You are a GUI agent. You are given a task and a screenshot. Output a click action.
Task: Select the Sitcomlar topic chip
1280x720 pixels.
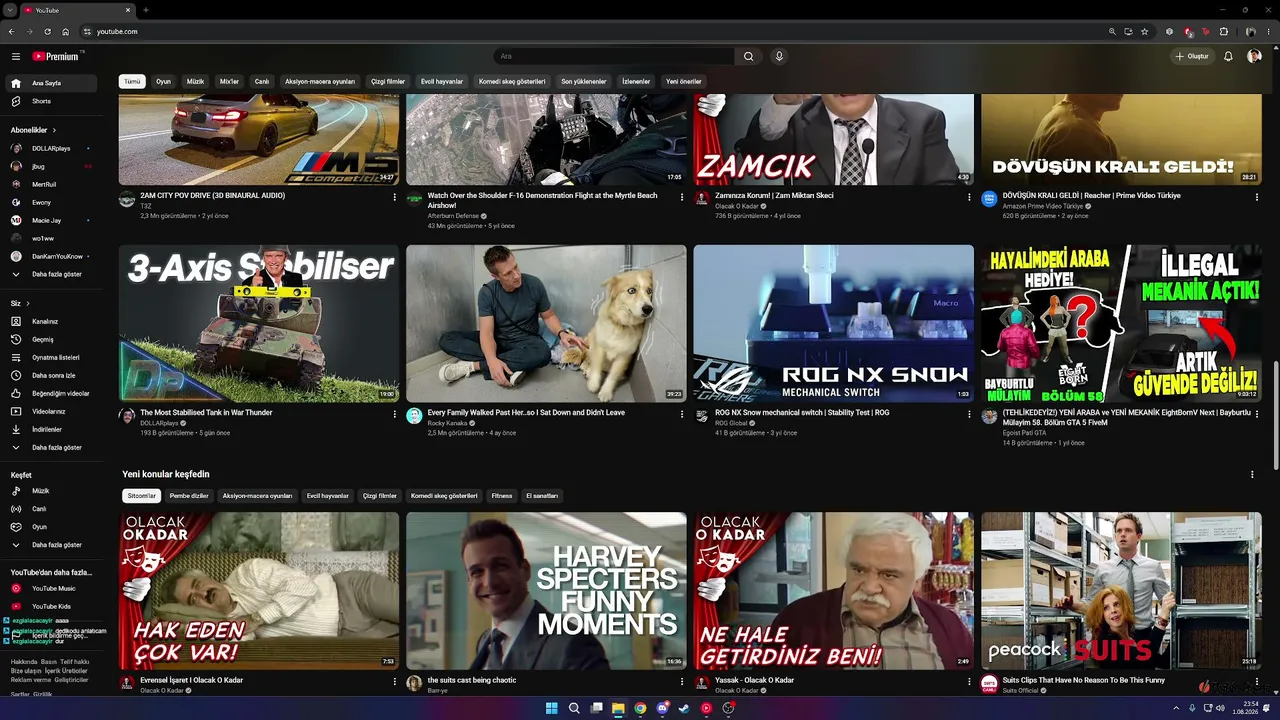tap(142, 496)
